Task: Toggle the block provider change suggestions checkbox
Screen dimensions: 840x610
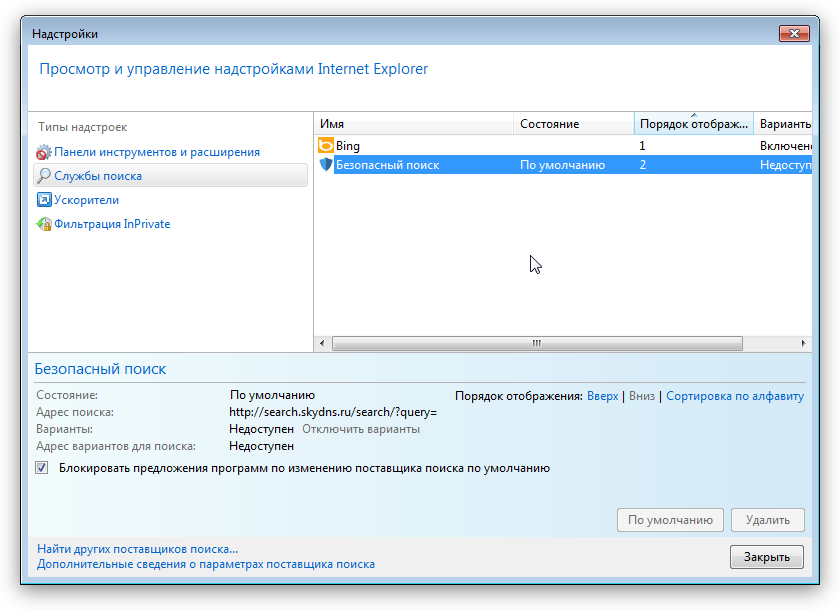Action: click(x=42, y=468)
